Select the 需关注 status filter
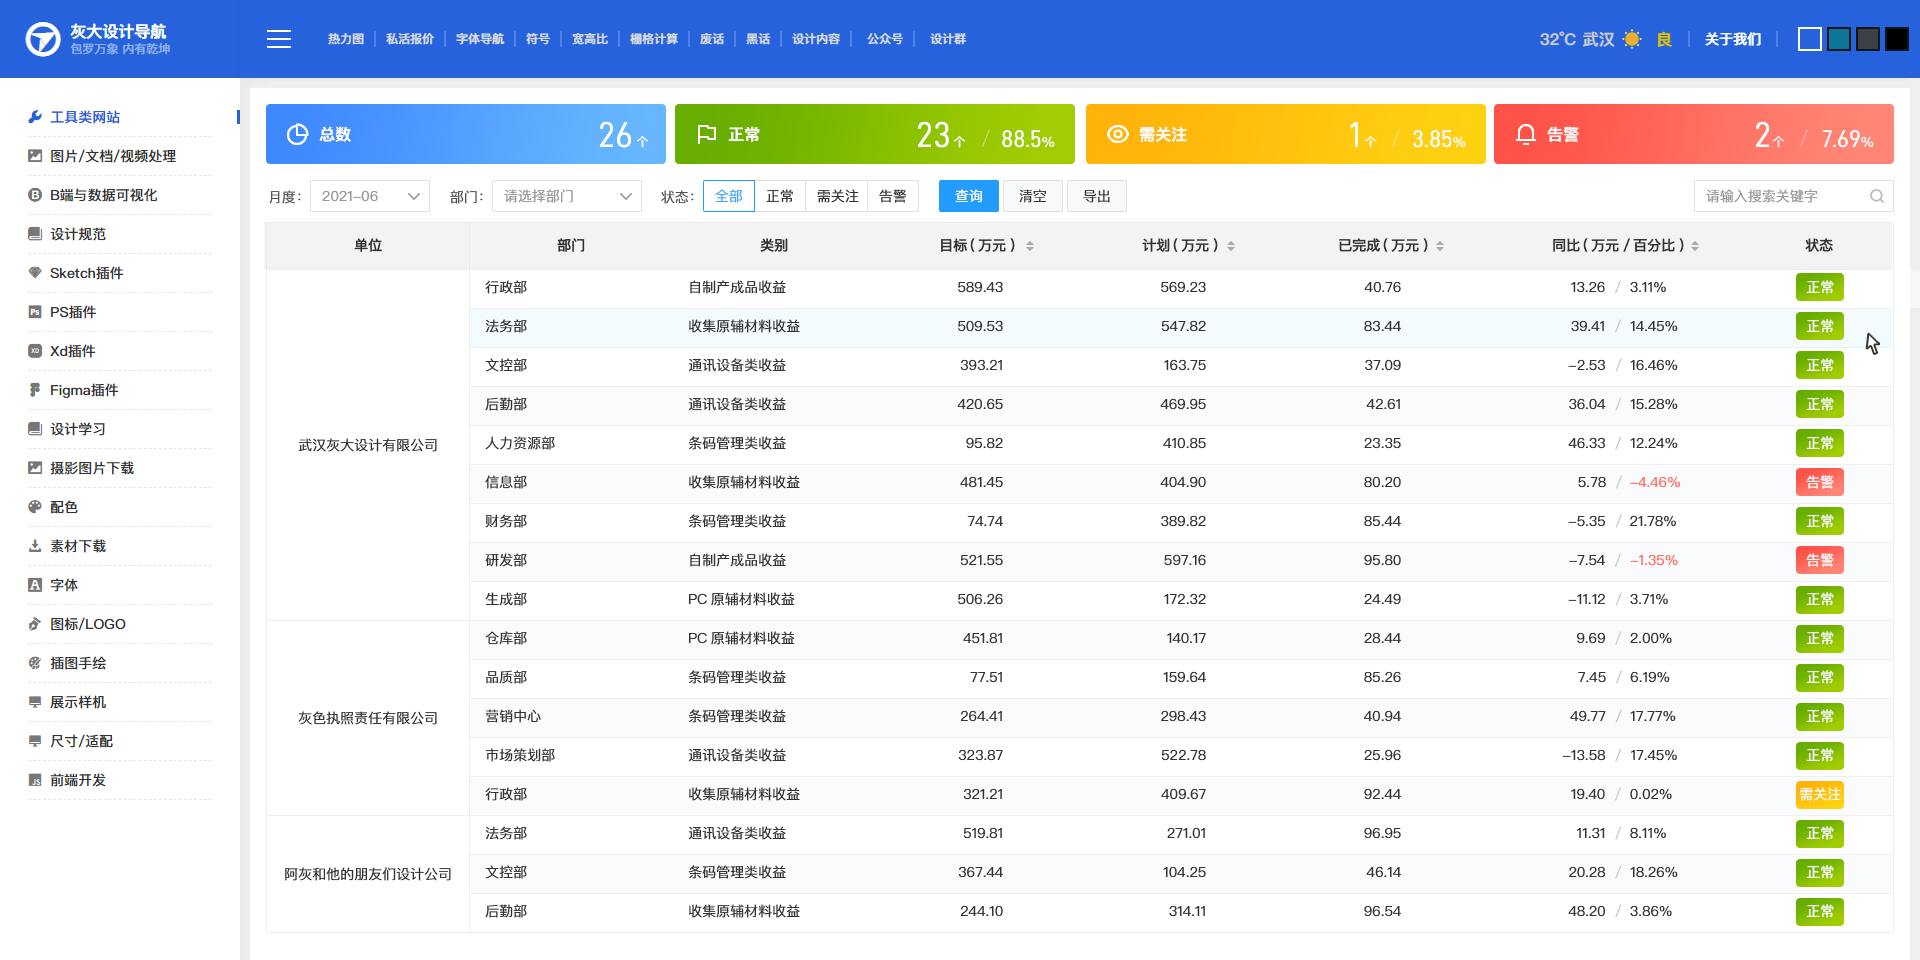Image resolution: width=1920 pixels, height=960 pixels. [x=837, y=196]
